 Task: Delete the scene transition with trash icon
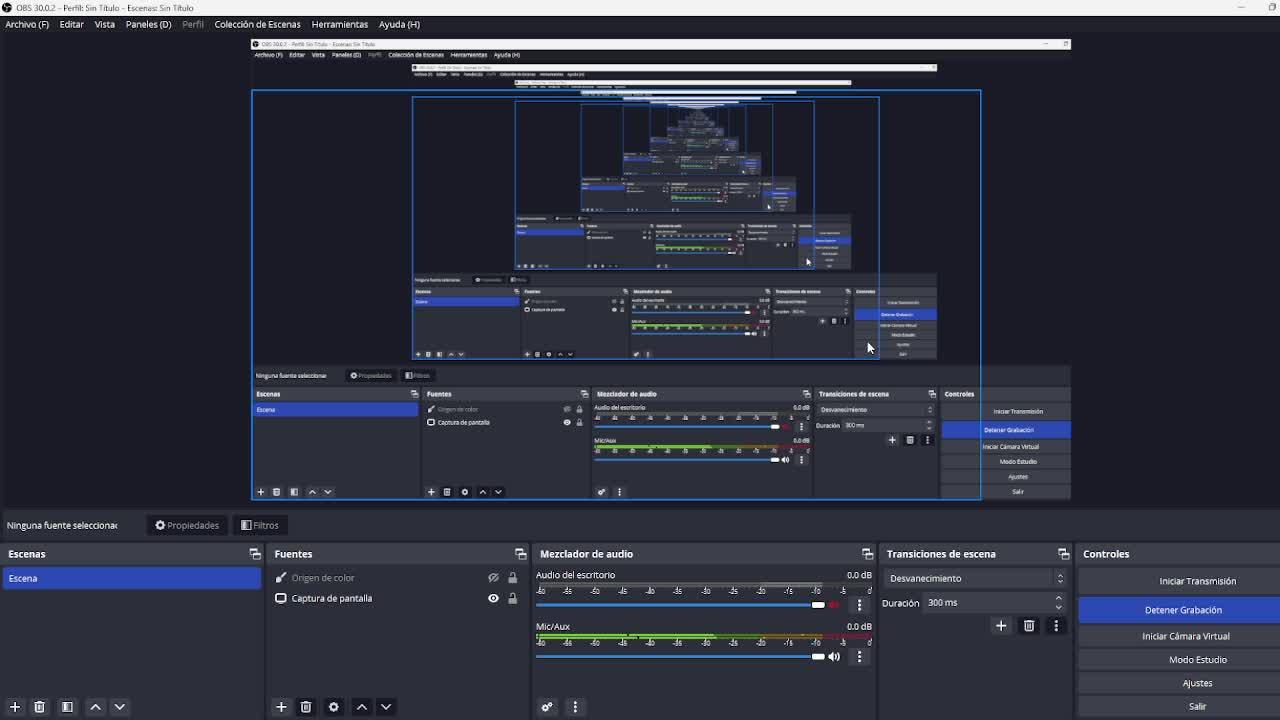point(1029,626)
